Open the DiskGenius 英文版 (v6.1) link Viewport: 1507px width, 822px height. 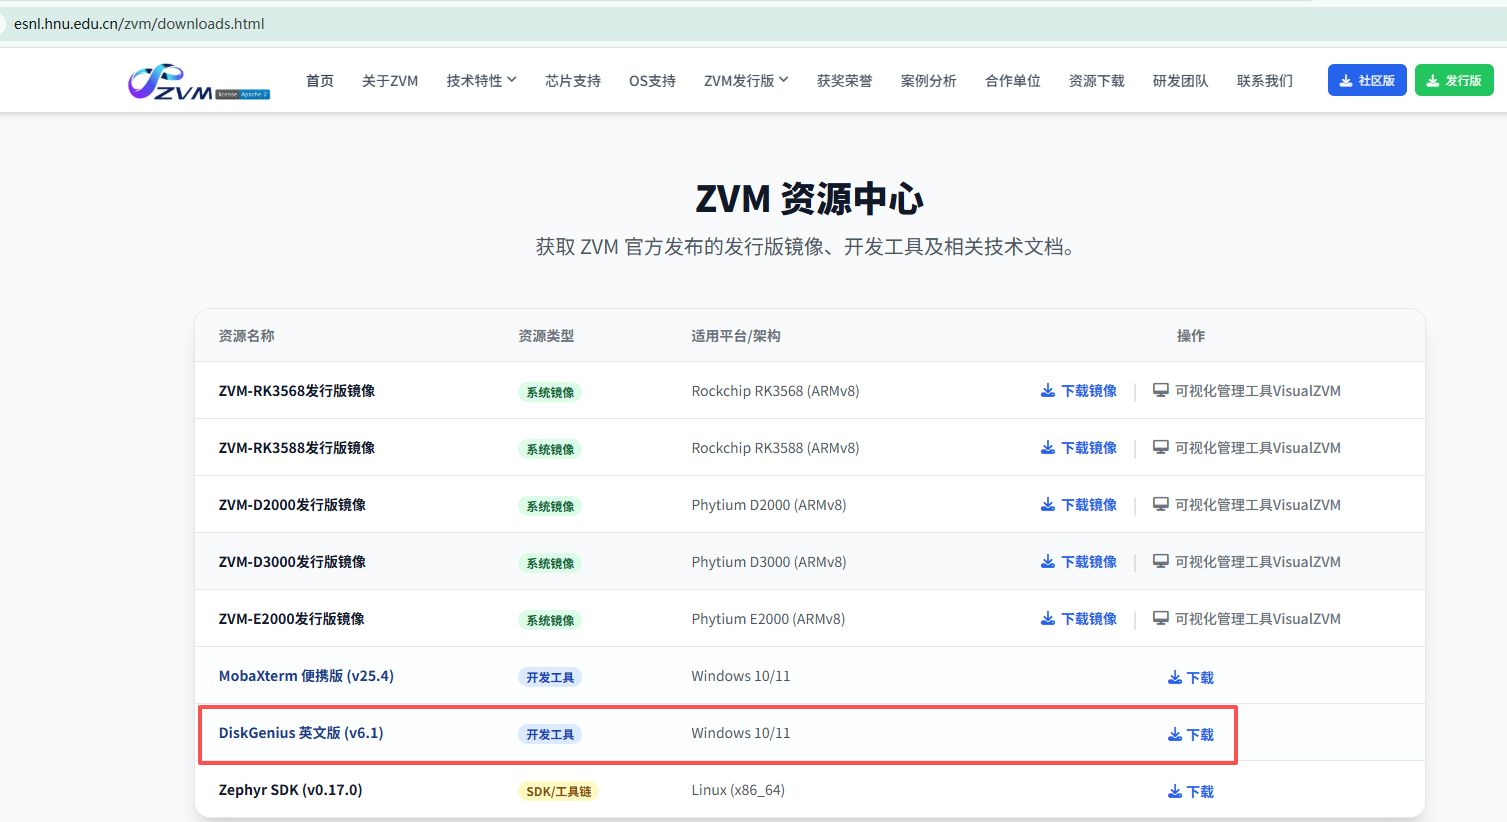click(301, 733)
